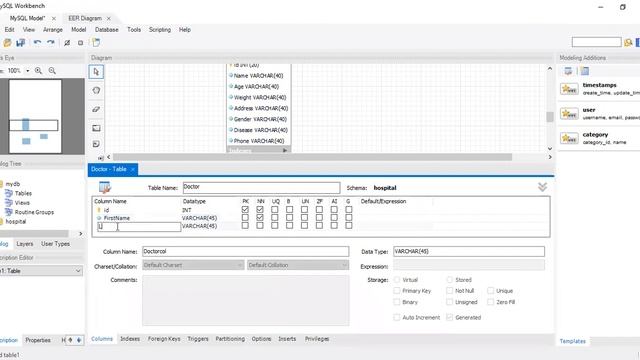Enable the Zero Fill checkbox
This screenshot has width=640, height=360.
coord(490,302)
